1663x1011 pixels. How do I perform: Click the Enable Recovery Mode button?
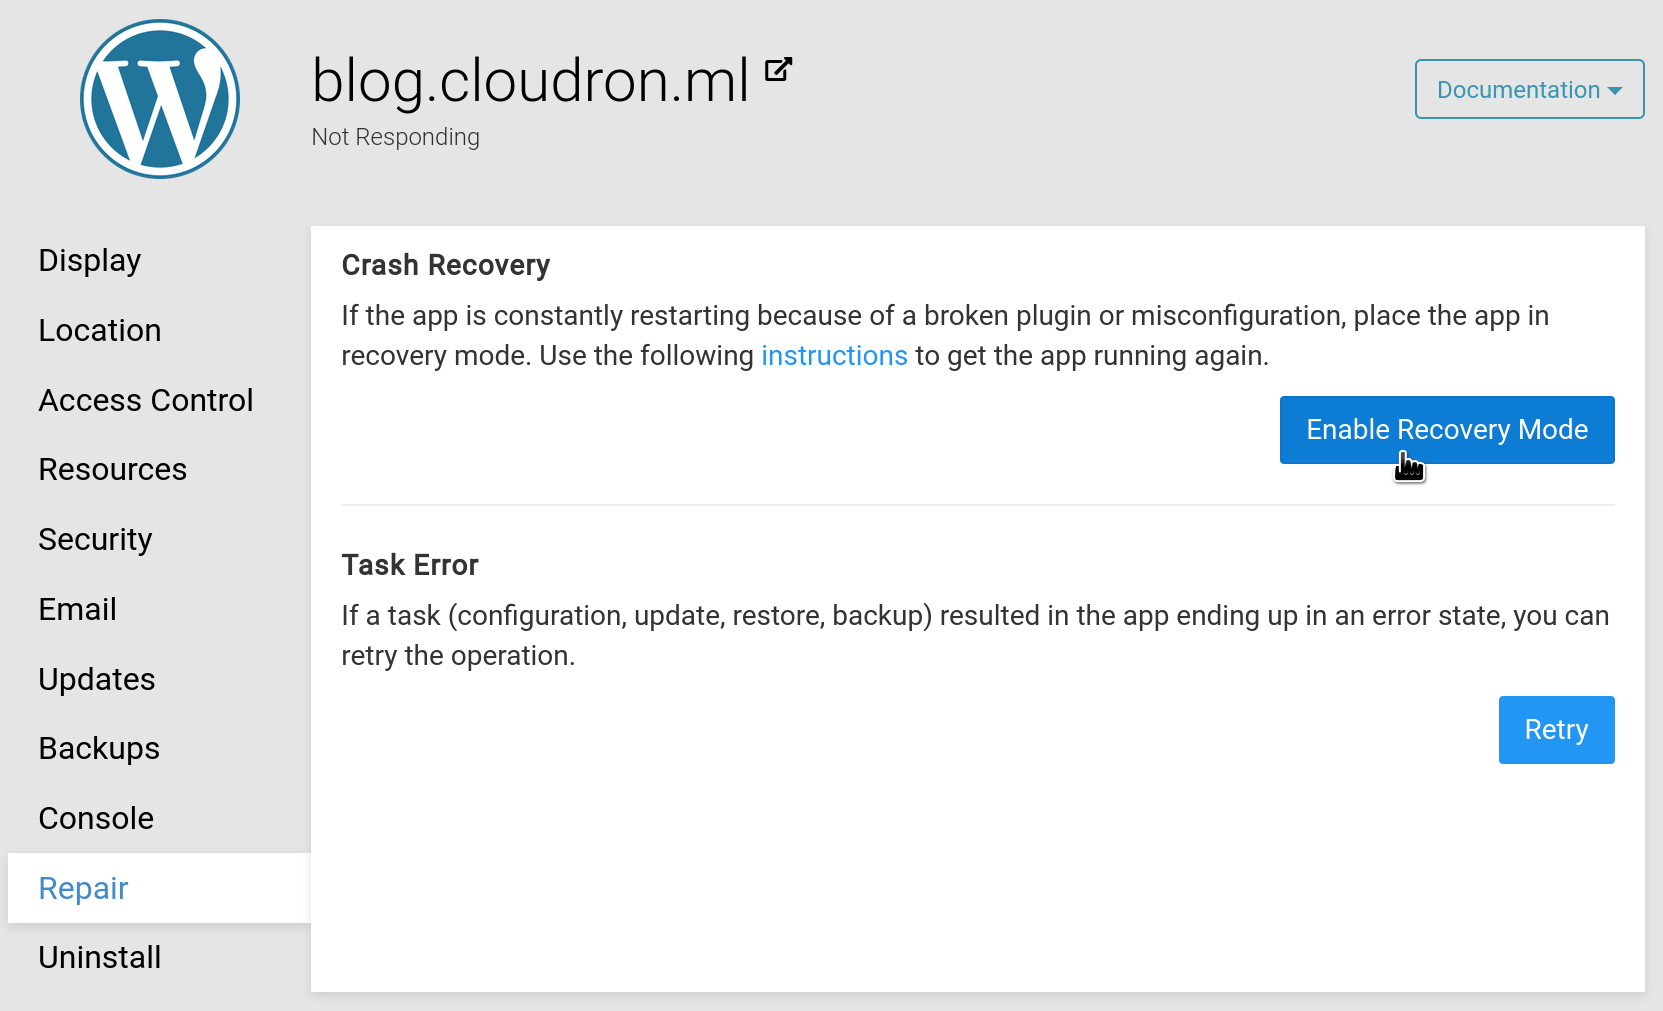click(x=1446, y=430)
